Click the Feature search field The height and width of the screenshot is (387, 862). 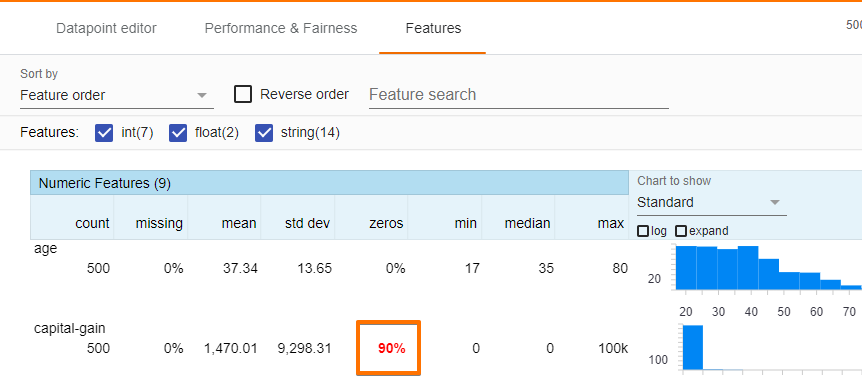[x=518, y=95]
